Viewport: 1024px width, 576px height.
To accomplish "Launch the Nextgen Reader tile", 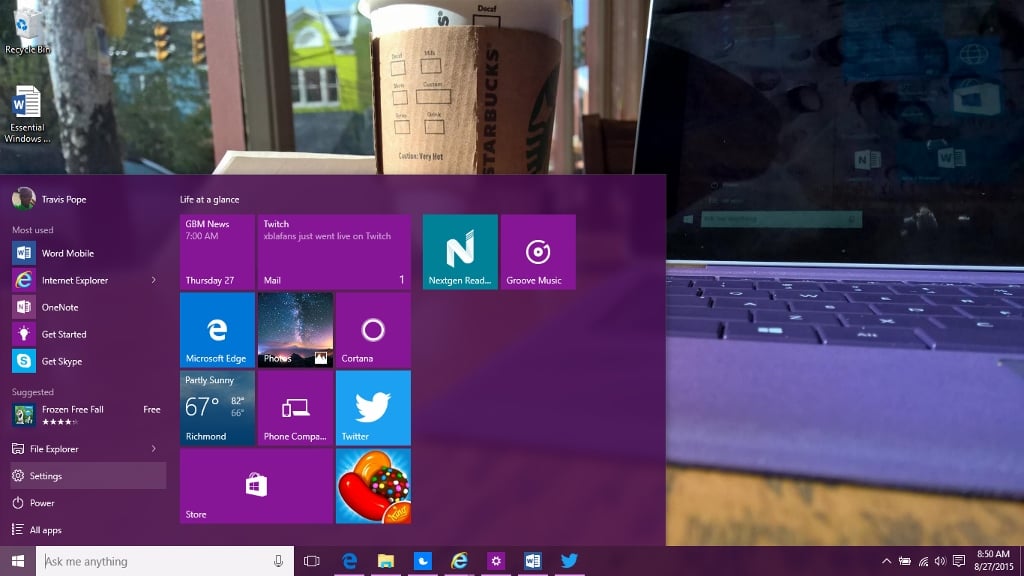I will [460, 252].
